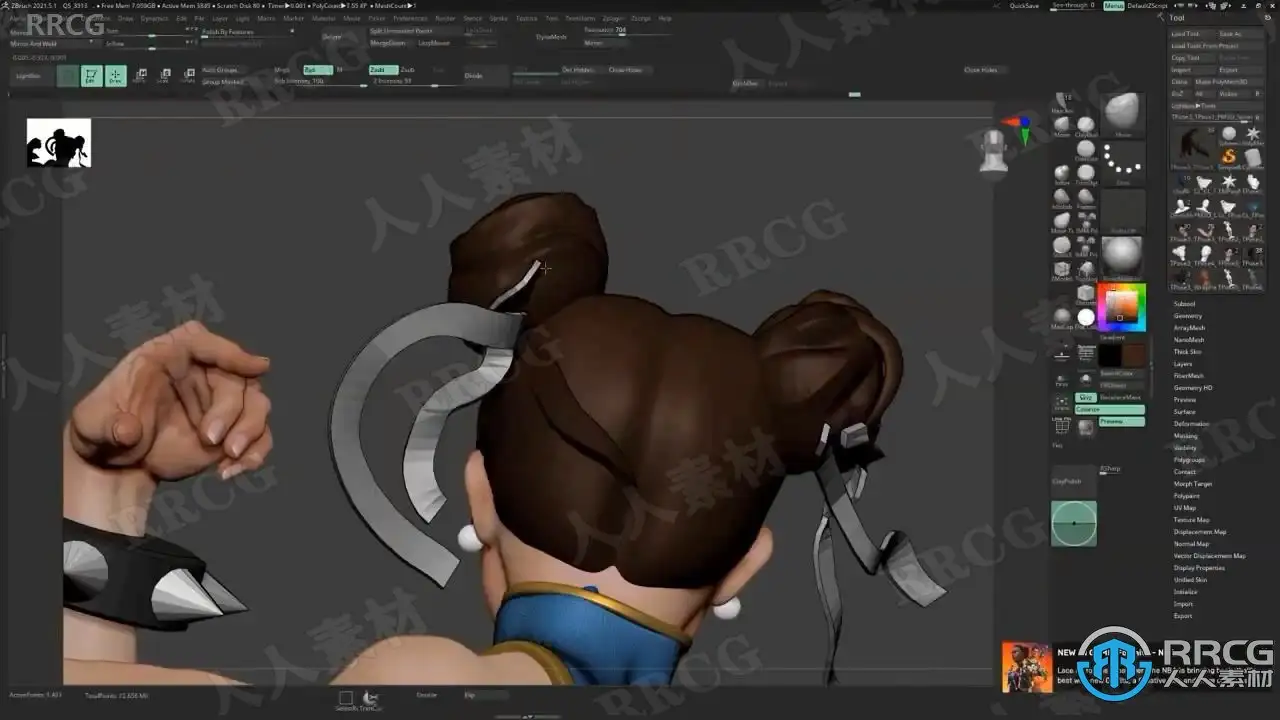Open the Layer menu
The height and width of the screenshot is (720, 1280).
pos(220,18)
